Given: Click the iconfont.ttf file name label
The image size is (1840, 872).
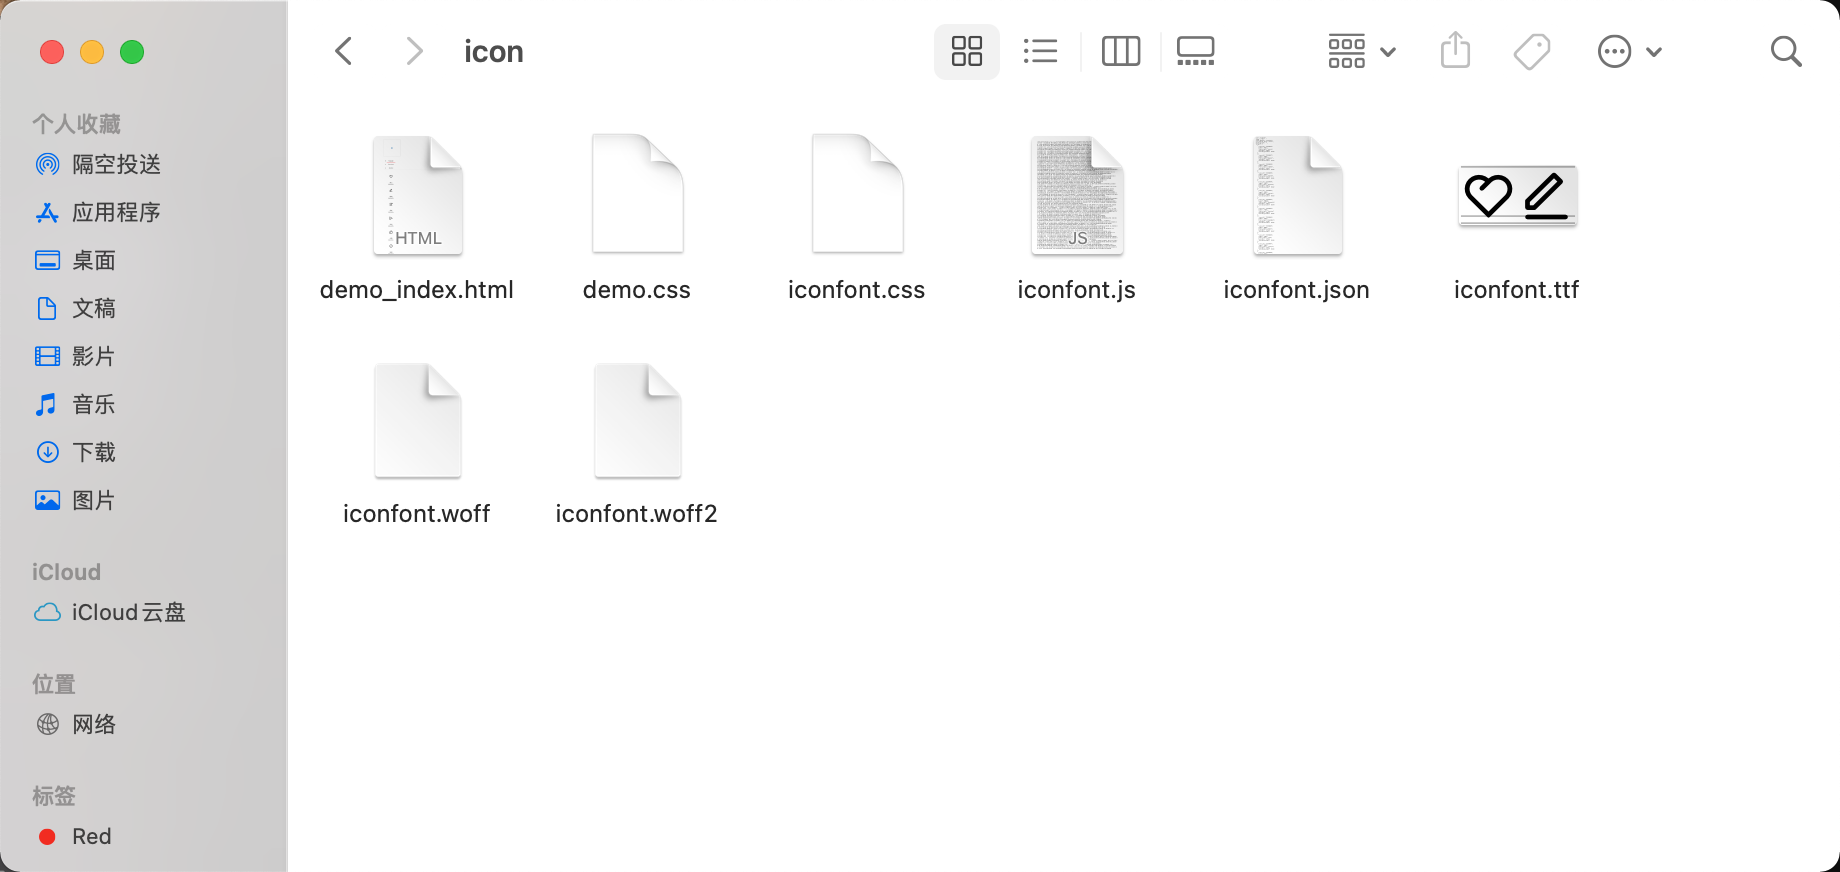Looking at the screenshot, I should point(1517,290).
